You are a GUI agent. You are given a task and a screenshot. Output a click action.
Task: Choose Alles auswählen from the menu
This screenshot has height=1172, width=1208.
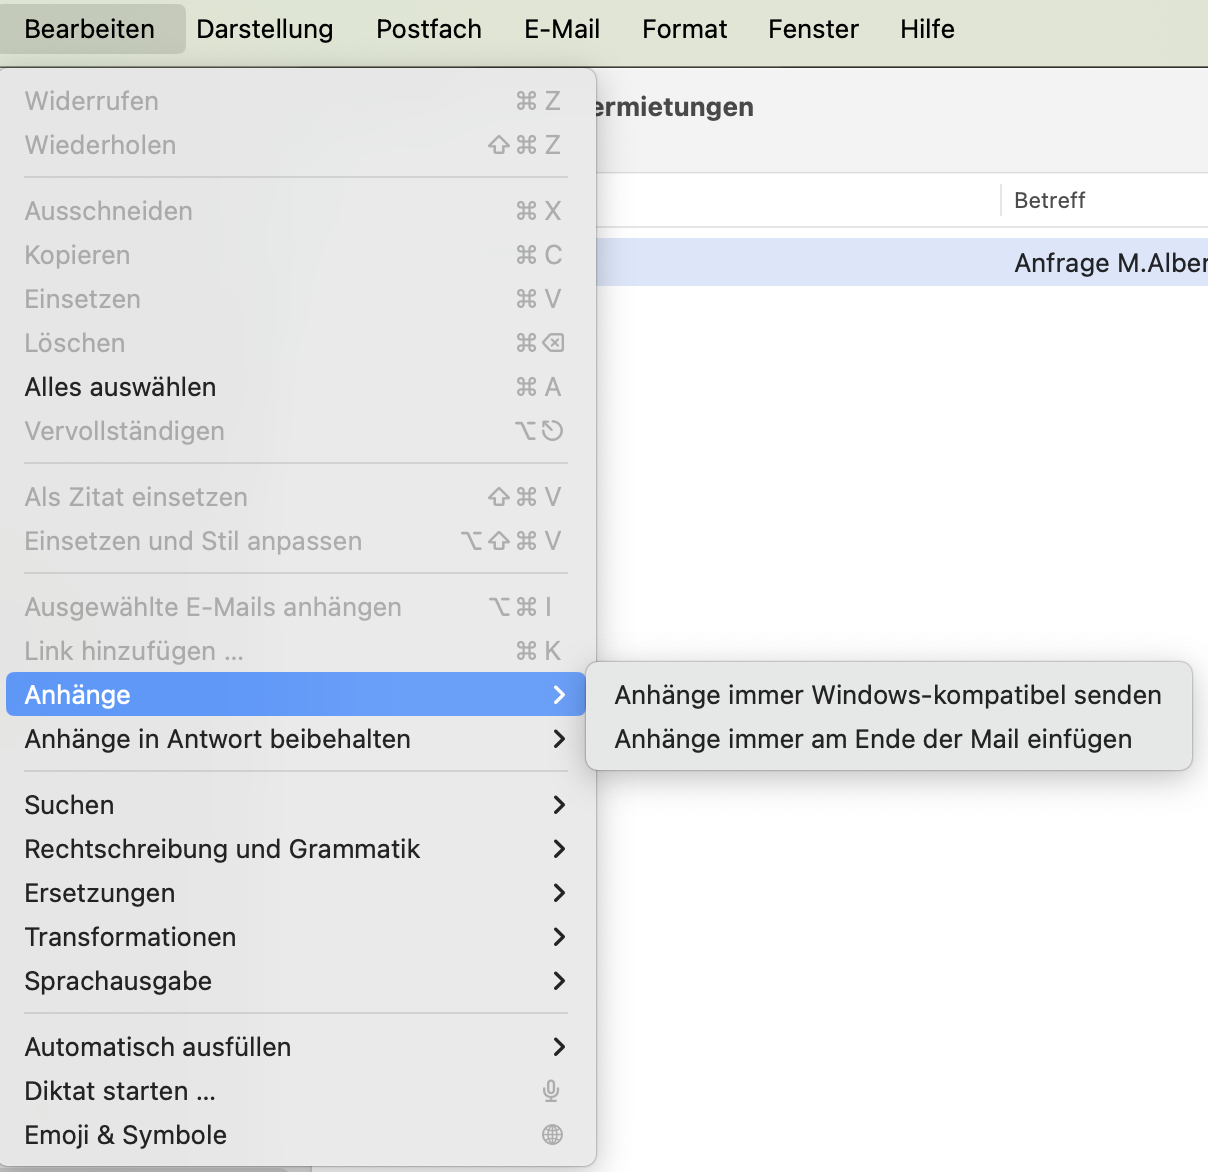[120, 387]
